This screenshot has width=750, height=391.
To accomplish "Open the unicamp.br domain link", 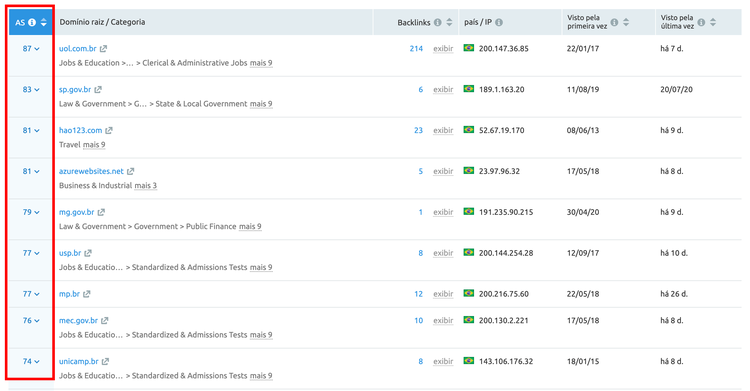I will pyautogui.click(x=79, y=361).
